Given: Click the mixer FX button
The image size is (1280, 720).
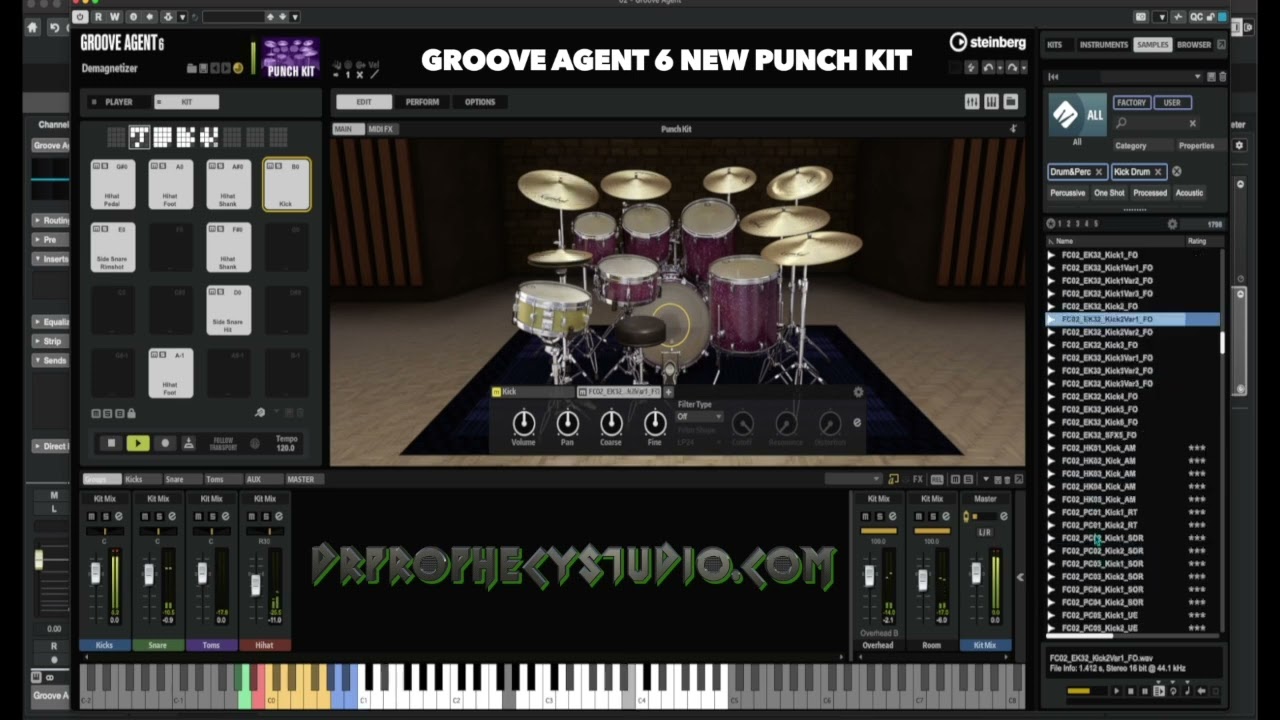Looking at the screenshot, I should click(918, 479).
